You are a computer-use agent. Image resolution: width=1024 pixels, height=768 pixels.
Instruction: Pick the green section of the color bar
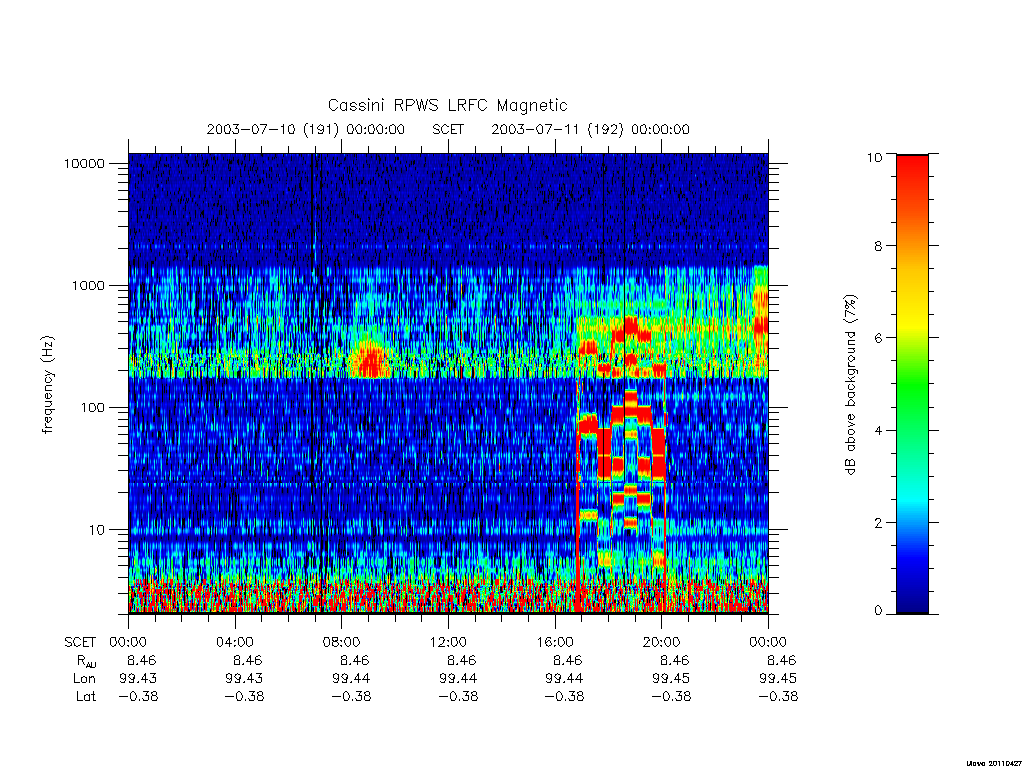[x=912, y=385]
